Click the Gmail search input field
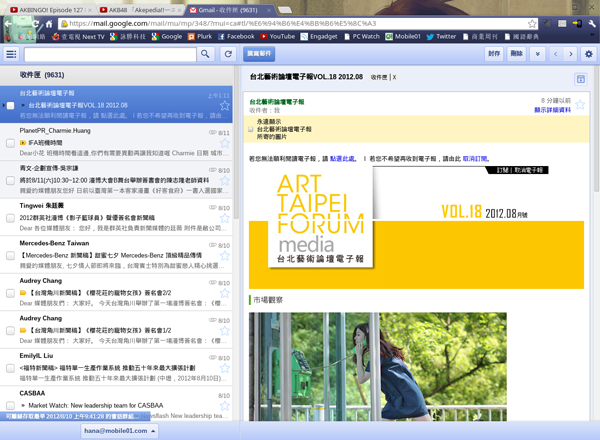This screenshot has height=440, width=600. pos(110,54)
